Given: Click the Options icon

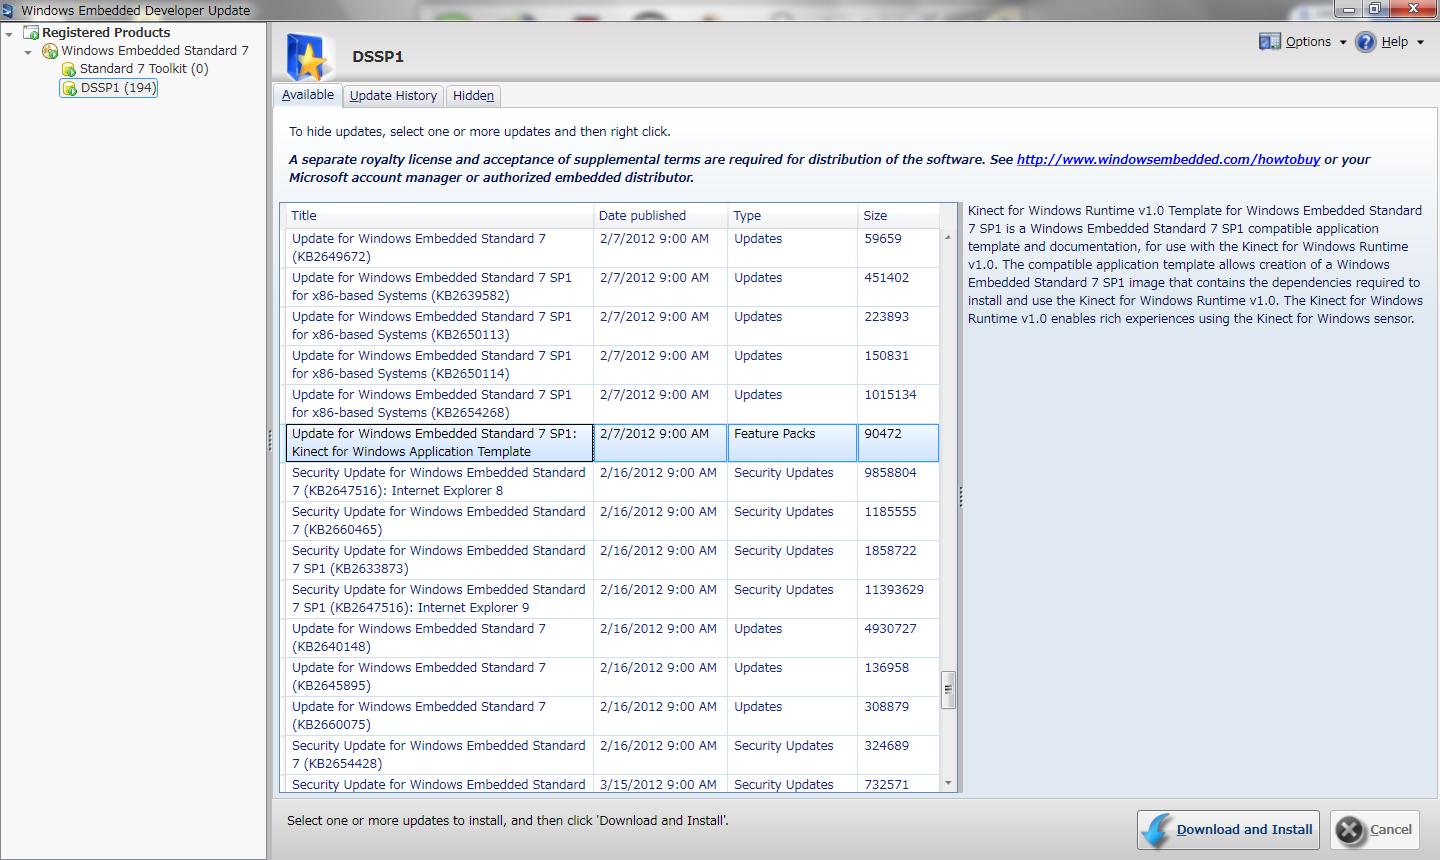Looking at the screenshot, I should point(1270,42).
